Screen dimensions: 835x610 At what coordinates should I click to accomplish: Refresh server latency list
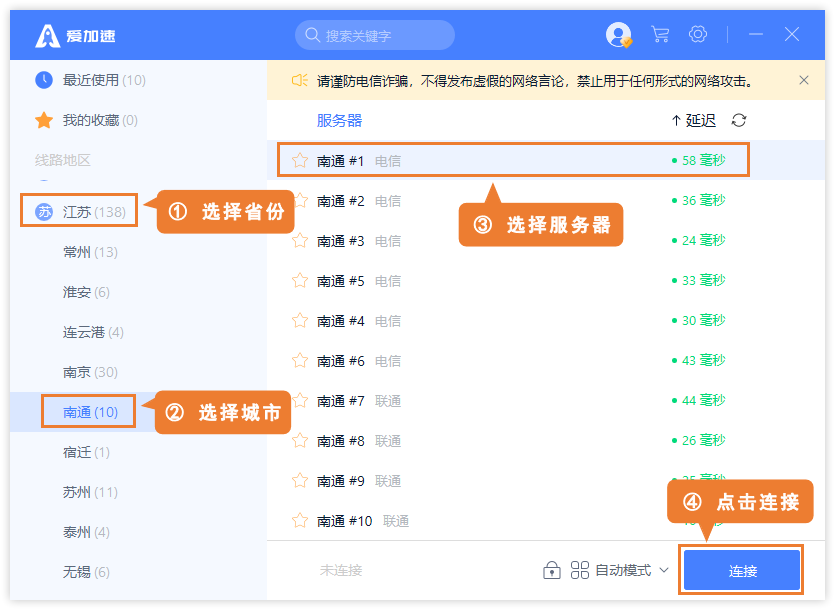pos(739,120)
